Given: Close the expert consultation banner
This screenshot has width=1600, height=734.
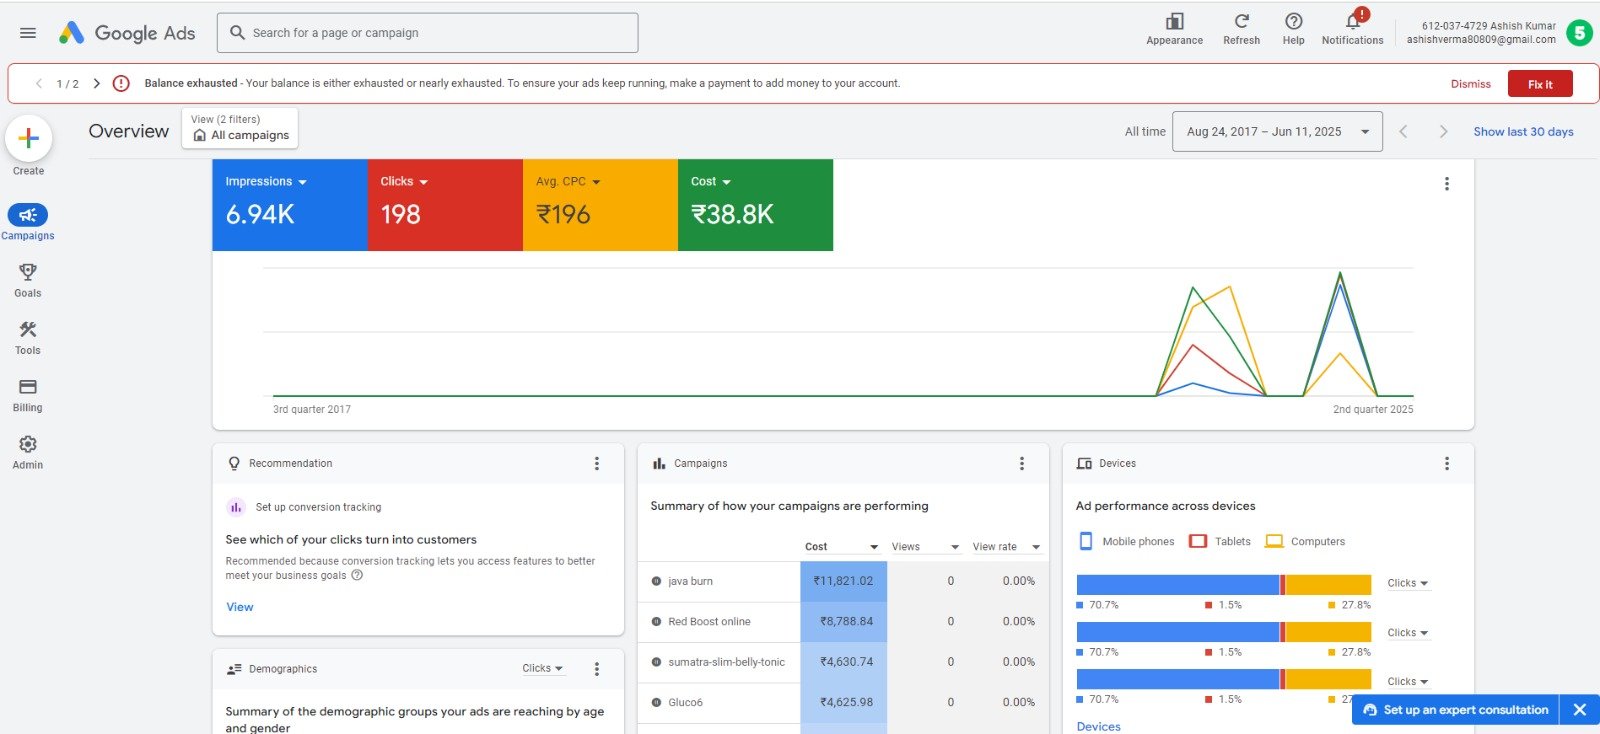Looking at the screenshot, I should pos(1580,710).
